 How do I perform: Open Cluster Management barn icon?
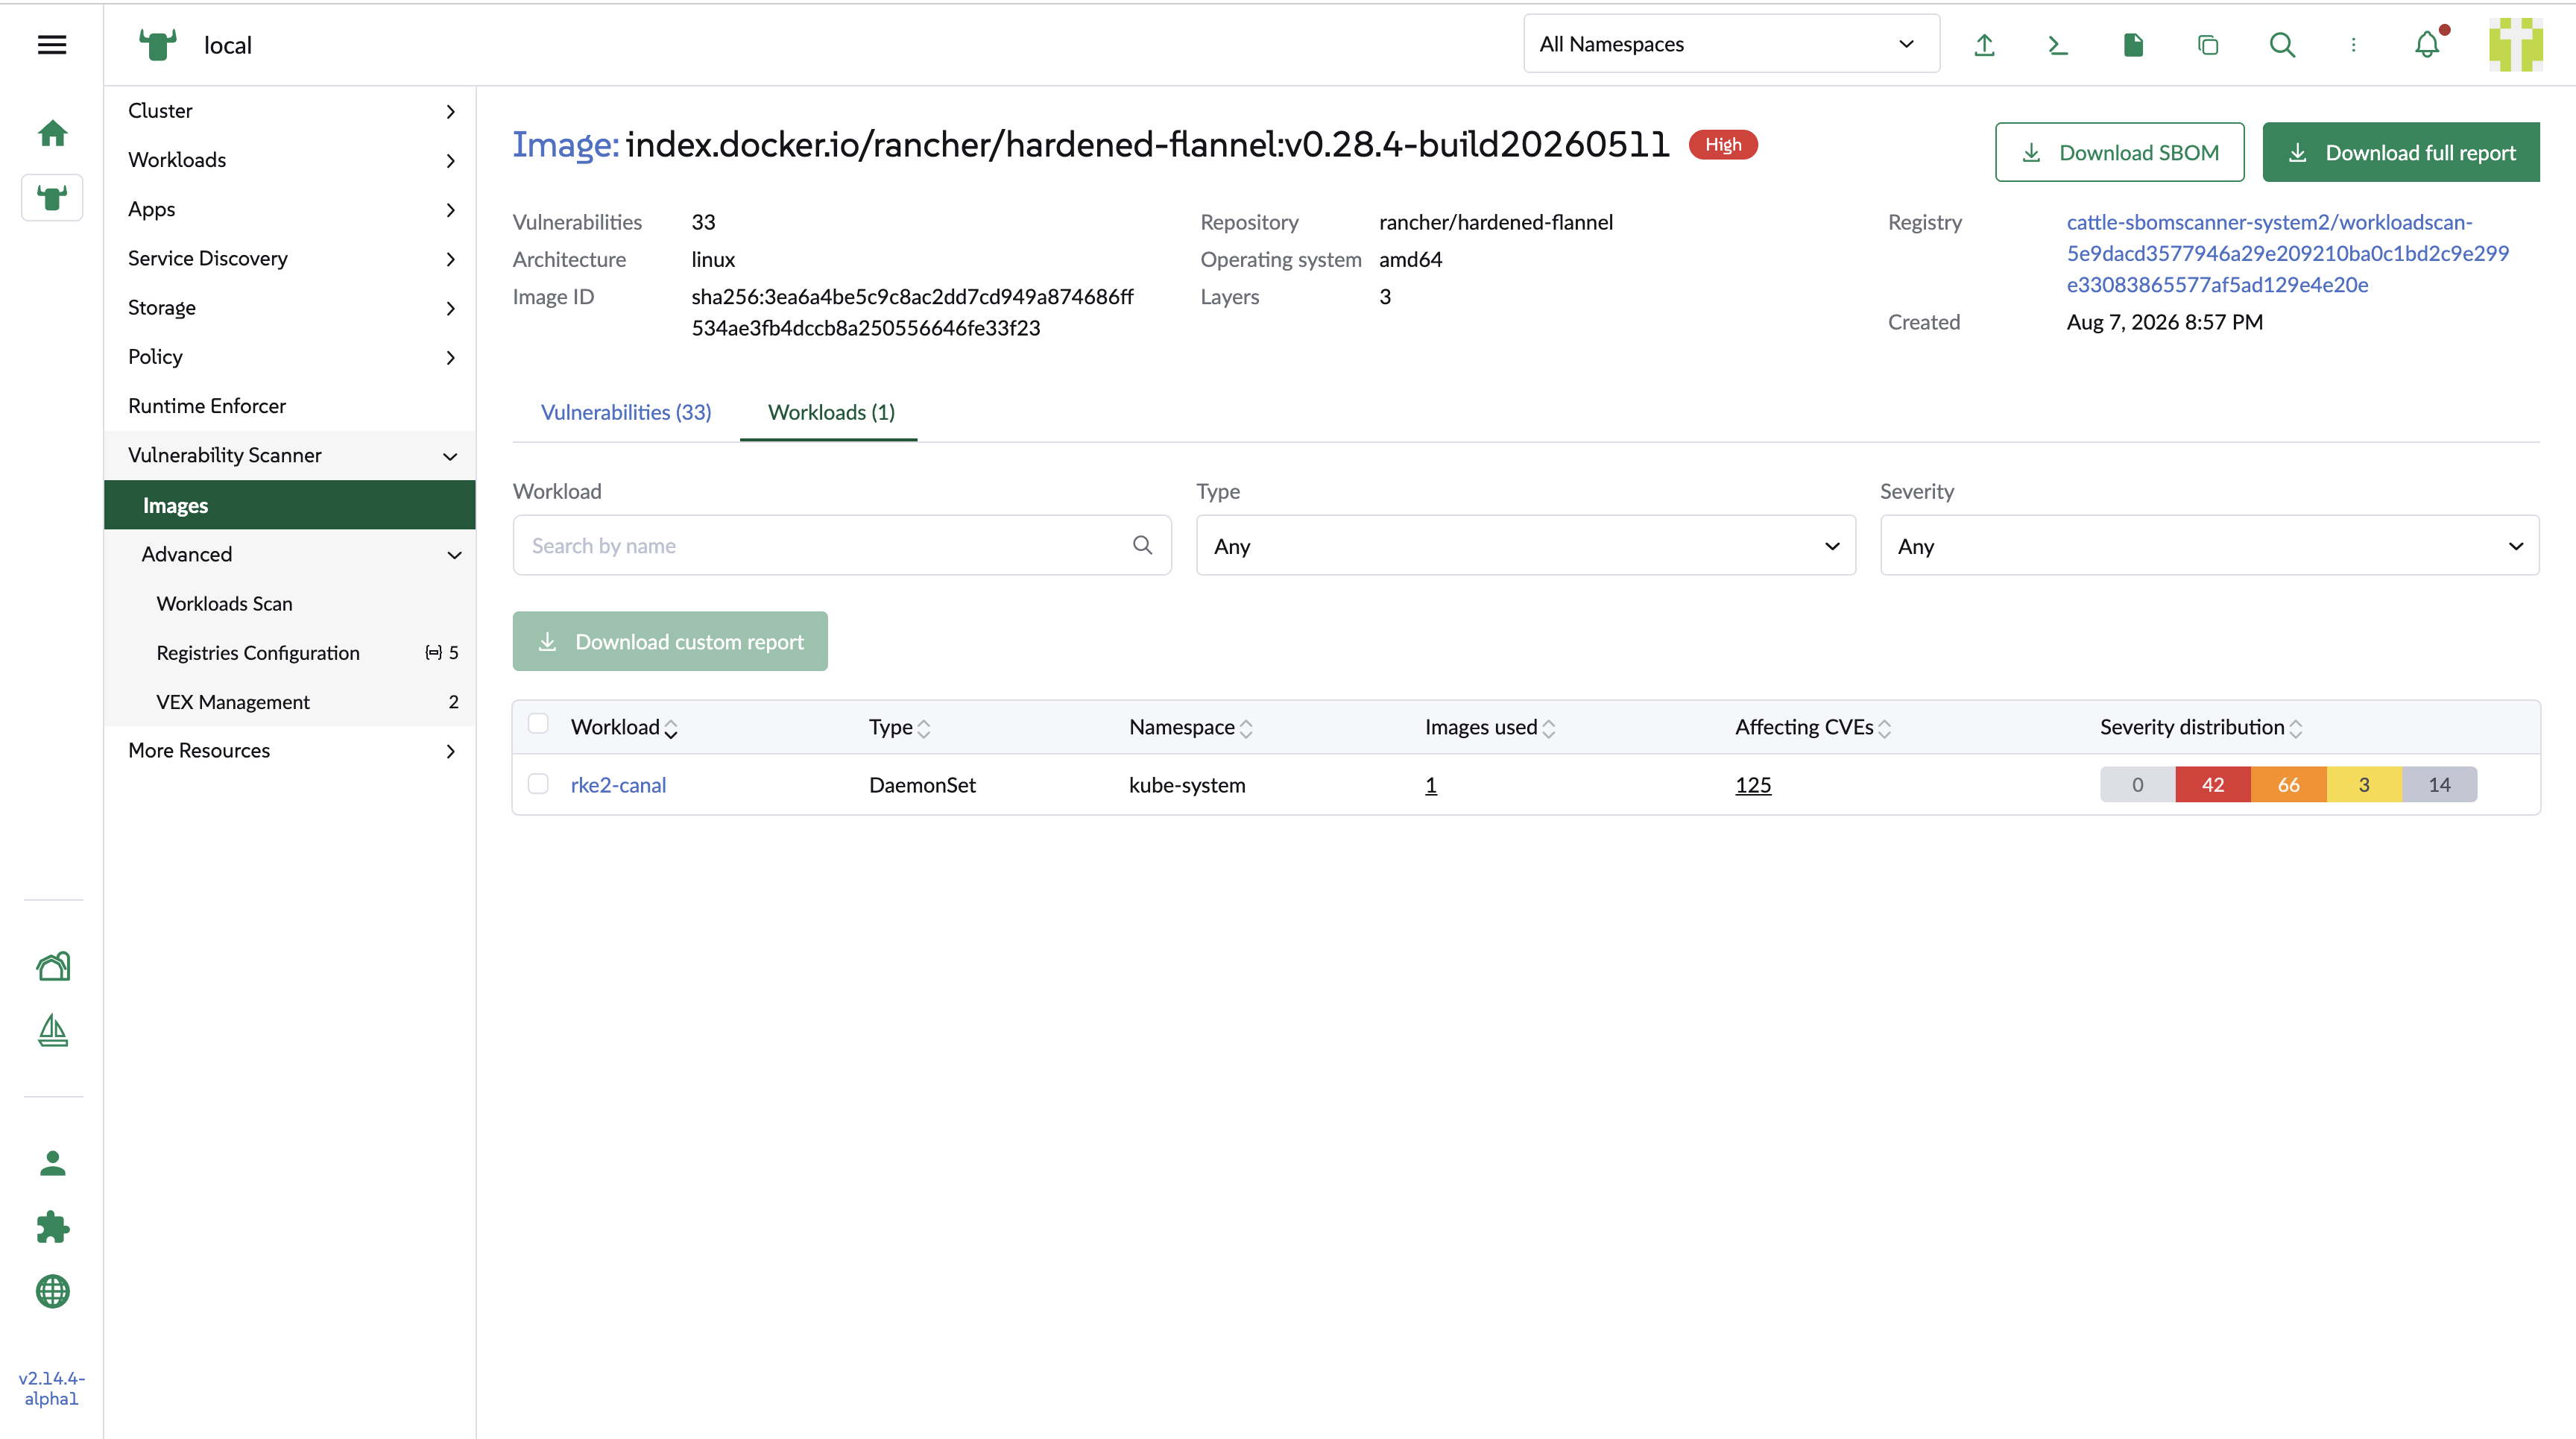pos(52,966)
